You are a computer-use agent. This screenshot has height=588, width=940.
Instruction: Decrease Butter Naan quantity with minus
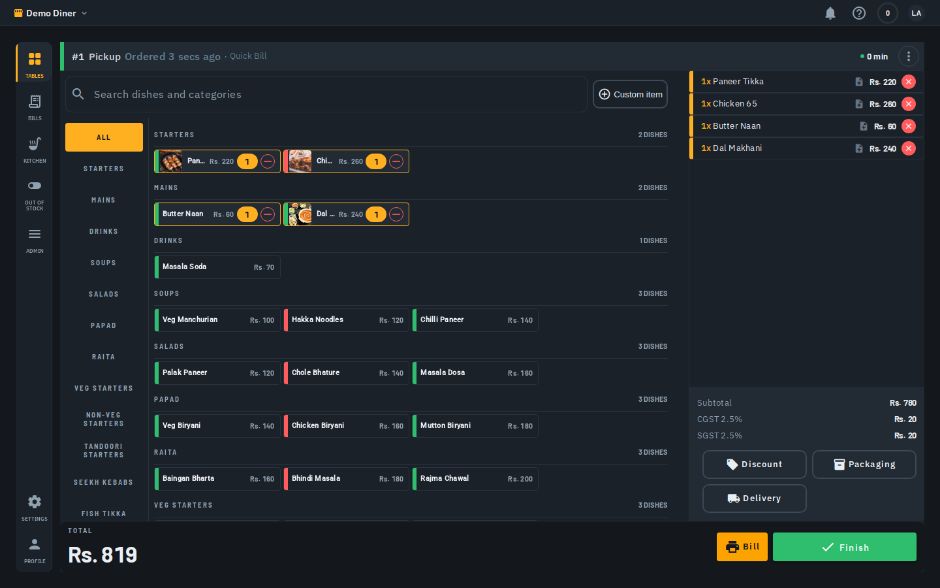coord(268,214)
